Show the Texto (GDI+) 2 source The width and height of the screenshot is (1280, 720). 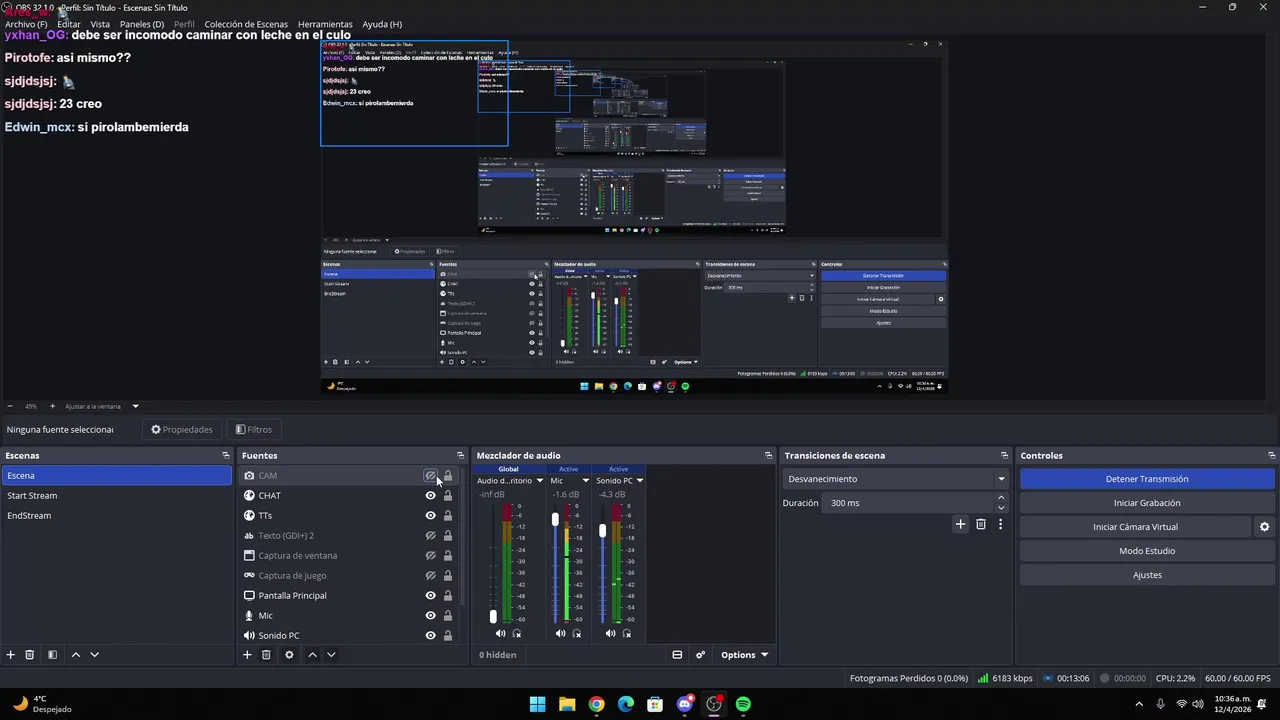tap(430, 536)
